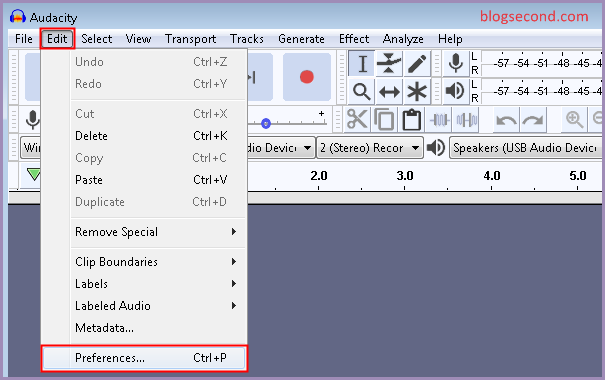The height and width of the screenshot is (380, 605).
Task: Click the speaker icon beside Speakers device
Action: [436, 148]
